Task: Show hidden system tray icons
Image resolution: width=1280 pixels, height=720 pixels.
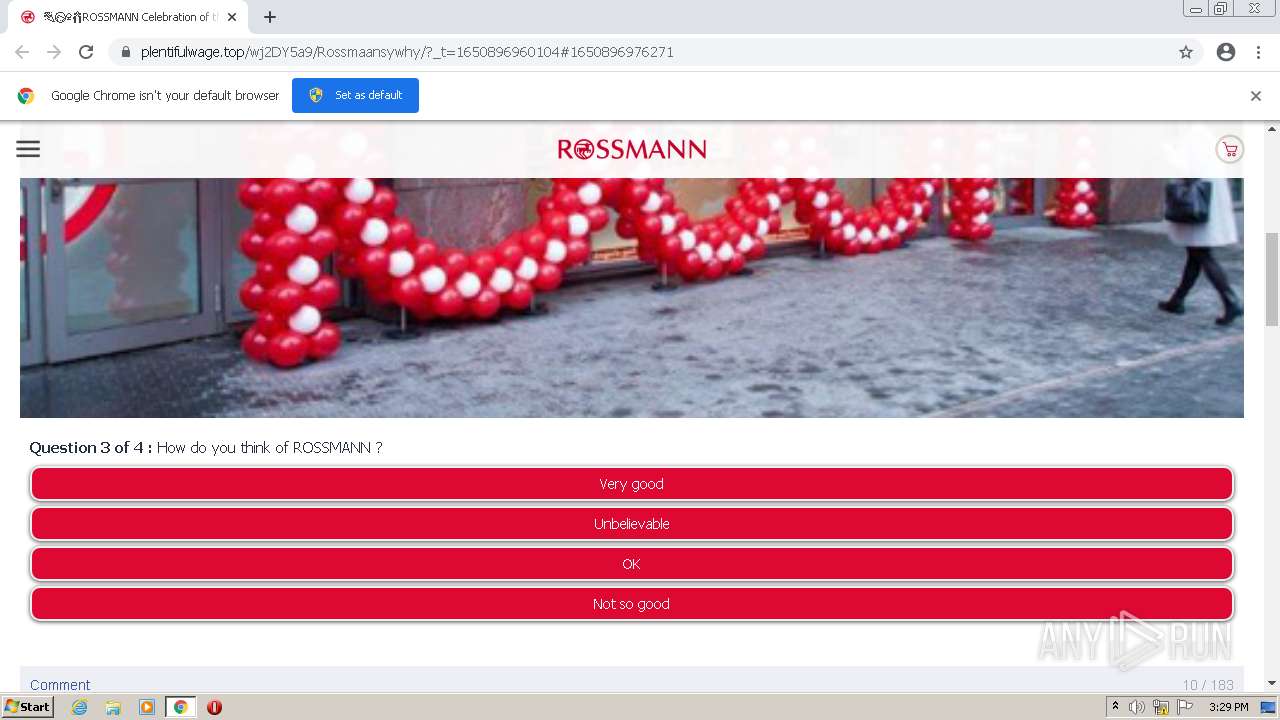Action: coord(1115,707)
